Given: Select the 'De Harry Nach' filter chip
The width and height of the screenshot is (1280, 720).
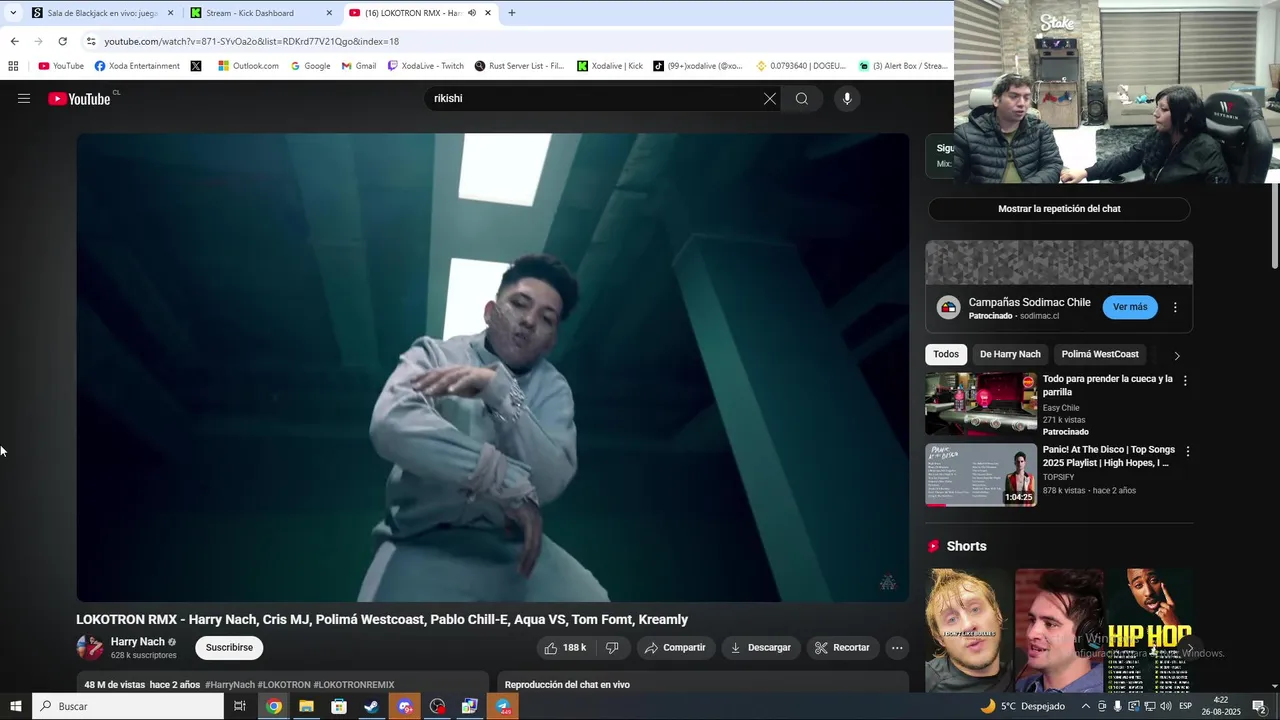Looking at the screenshot, I should click(x=1010, y=354).
